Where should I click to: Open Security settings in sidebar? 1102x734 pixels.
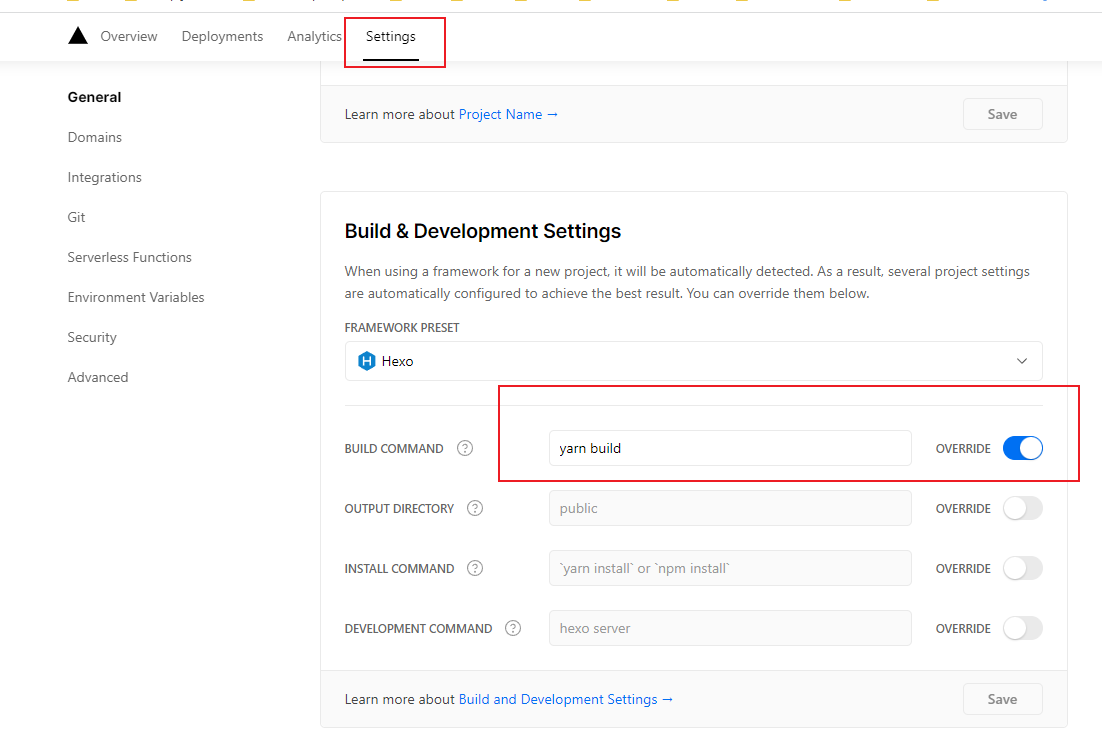pos(92,337)
